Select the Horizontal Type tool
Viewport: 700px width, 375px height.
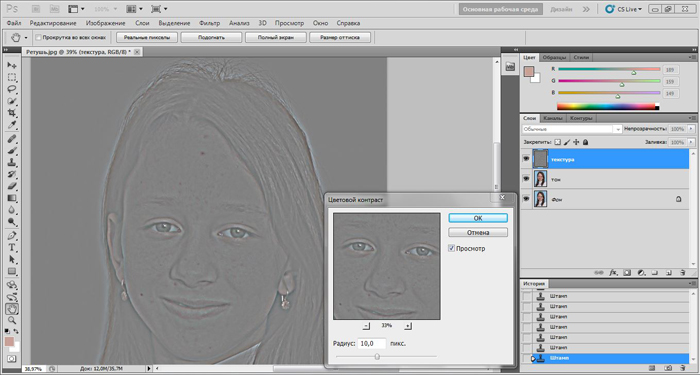tap(12, 247)
